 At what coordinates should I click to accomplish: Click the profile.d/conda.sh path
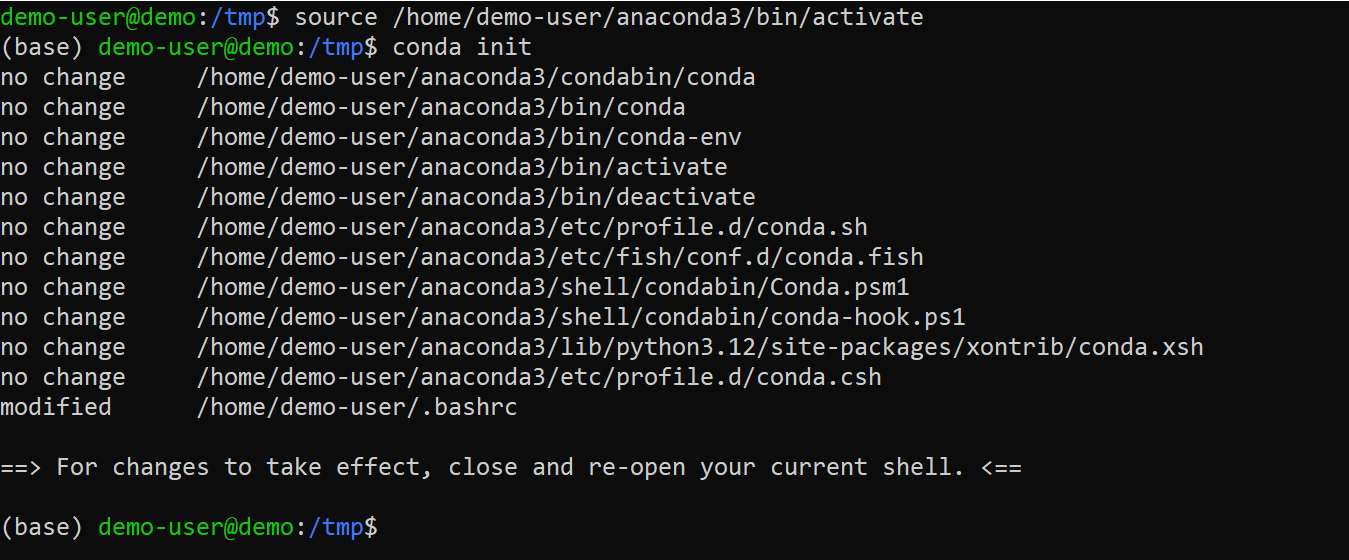click(532, 227)
